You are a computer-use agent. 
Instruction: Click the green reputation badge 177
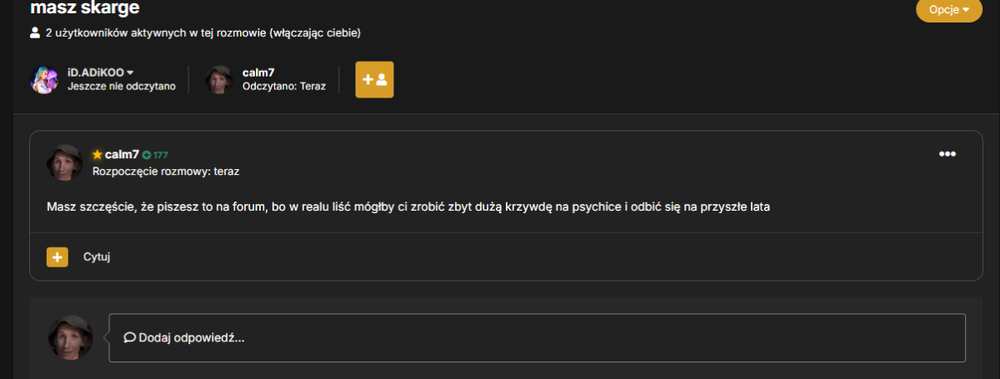[x=155, y=155]
